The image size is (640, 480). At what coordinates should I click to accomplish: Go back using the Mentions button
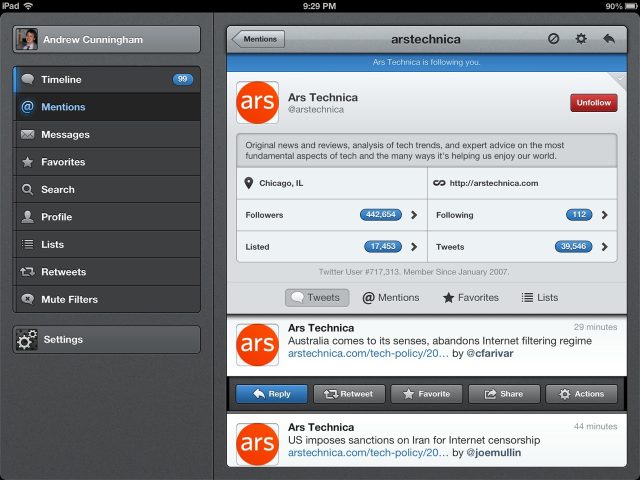click(258, 39)
